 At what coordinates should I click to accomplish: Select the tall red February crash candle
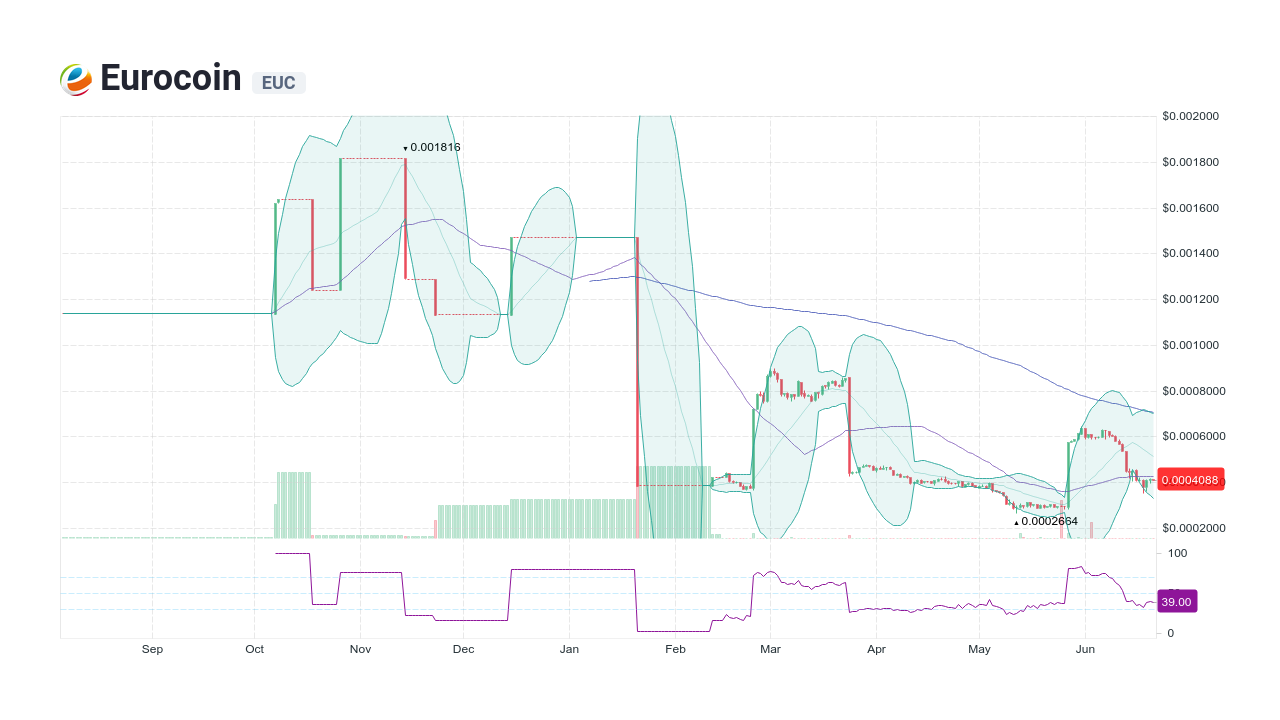tap(637, 360)
